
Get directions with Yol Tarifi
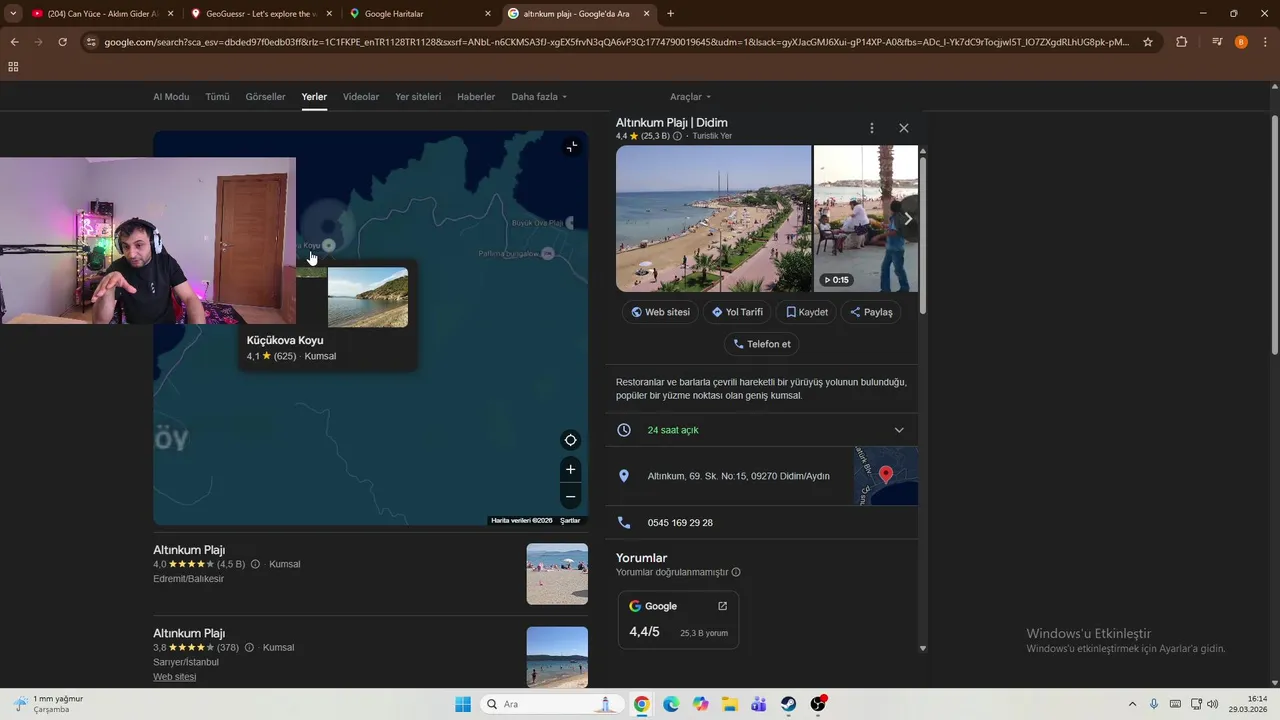click(737, 312)
